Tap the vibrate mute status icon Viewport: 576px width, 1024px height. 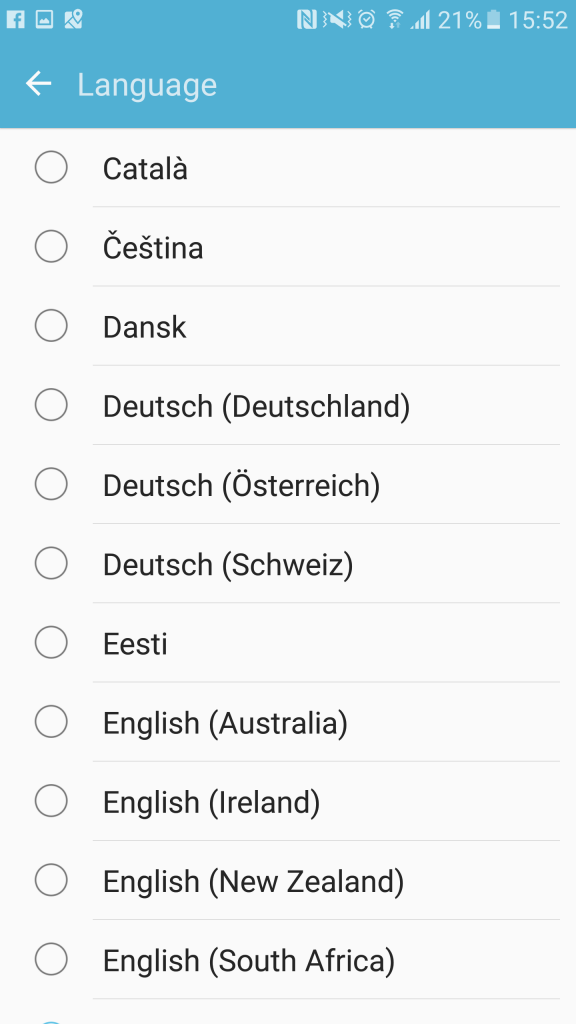click(337, 20)
